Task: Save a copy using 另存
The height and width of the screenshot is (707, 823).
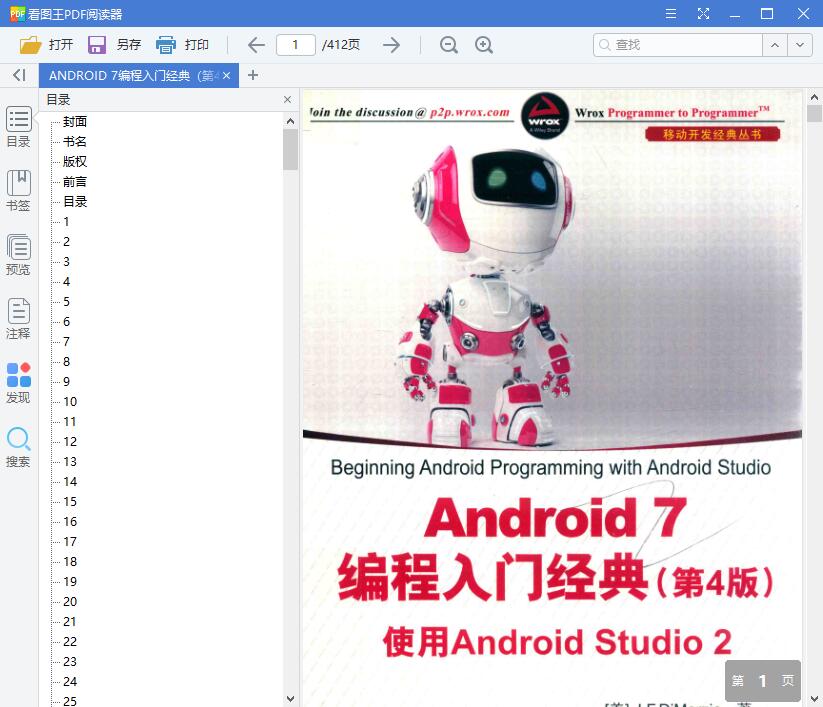Action: [114, 45]
